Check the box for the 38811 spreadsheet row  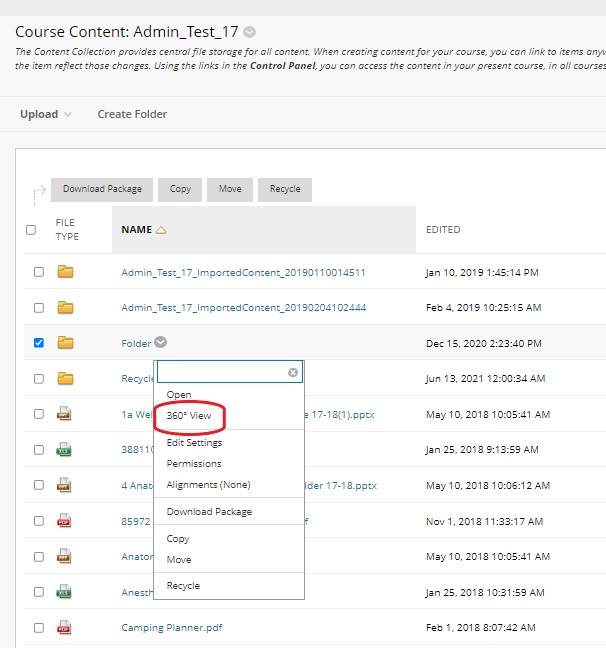click(x=38, y=449)
